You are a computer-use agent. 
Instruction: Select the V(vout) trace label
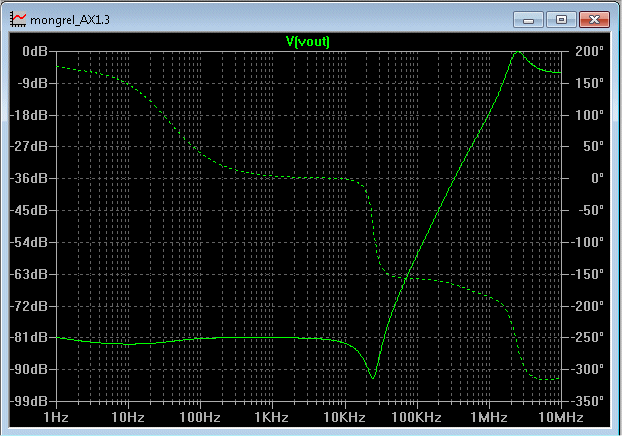coord(308,41)
